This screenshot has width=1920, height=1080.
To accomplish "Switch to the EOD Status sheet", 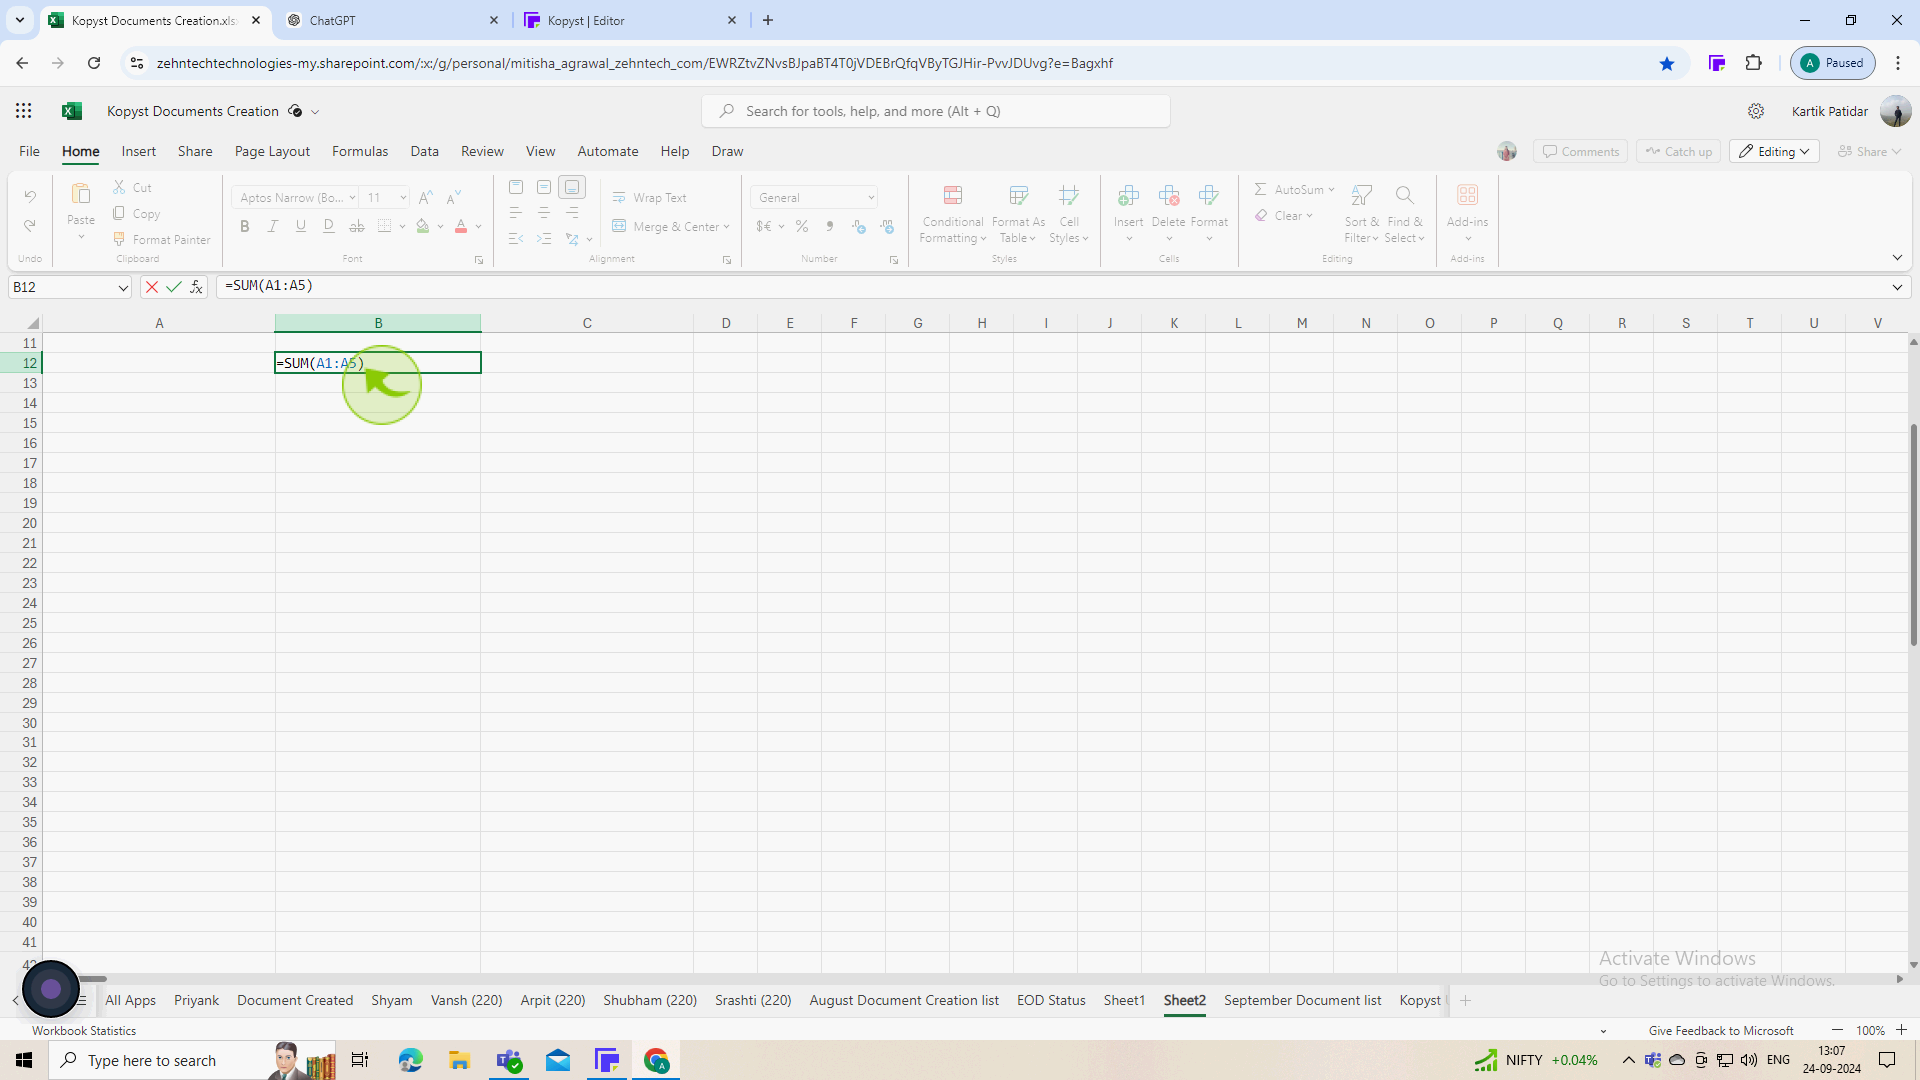I will coord(1051,1000).
